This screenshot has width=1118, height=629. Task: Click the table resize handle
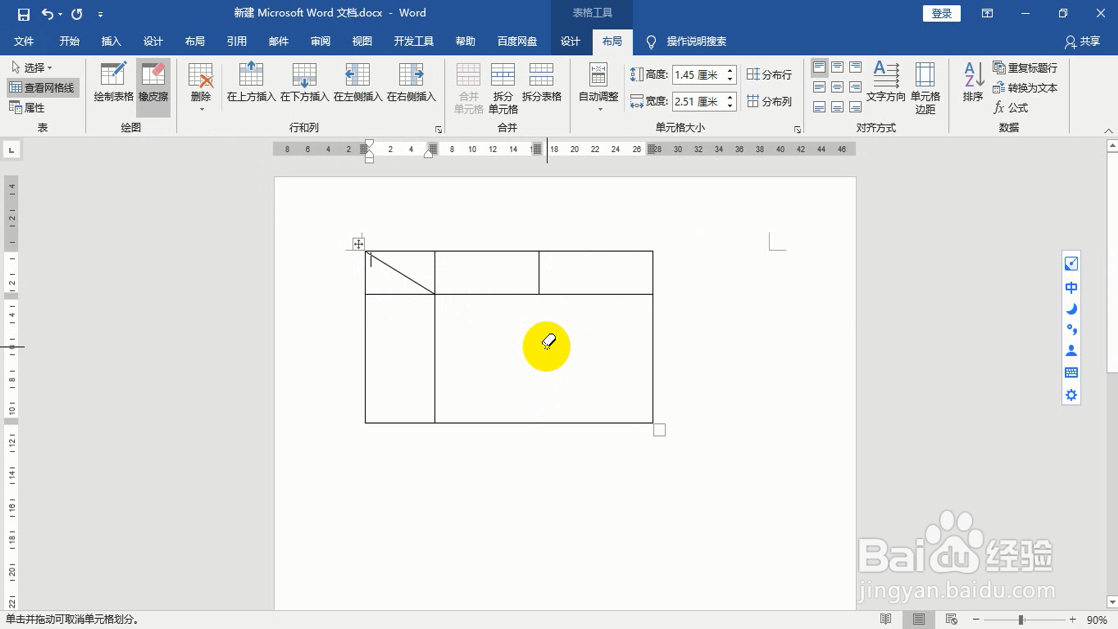point(660,430)
